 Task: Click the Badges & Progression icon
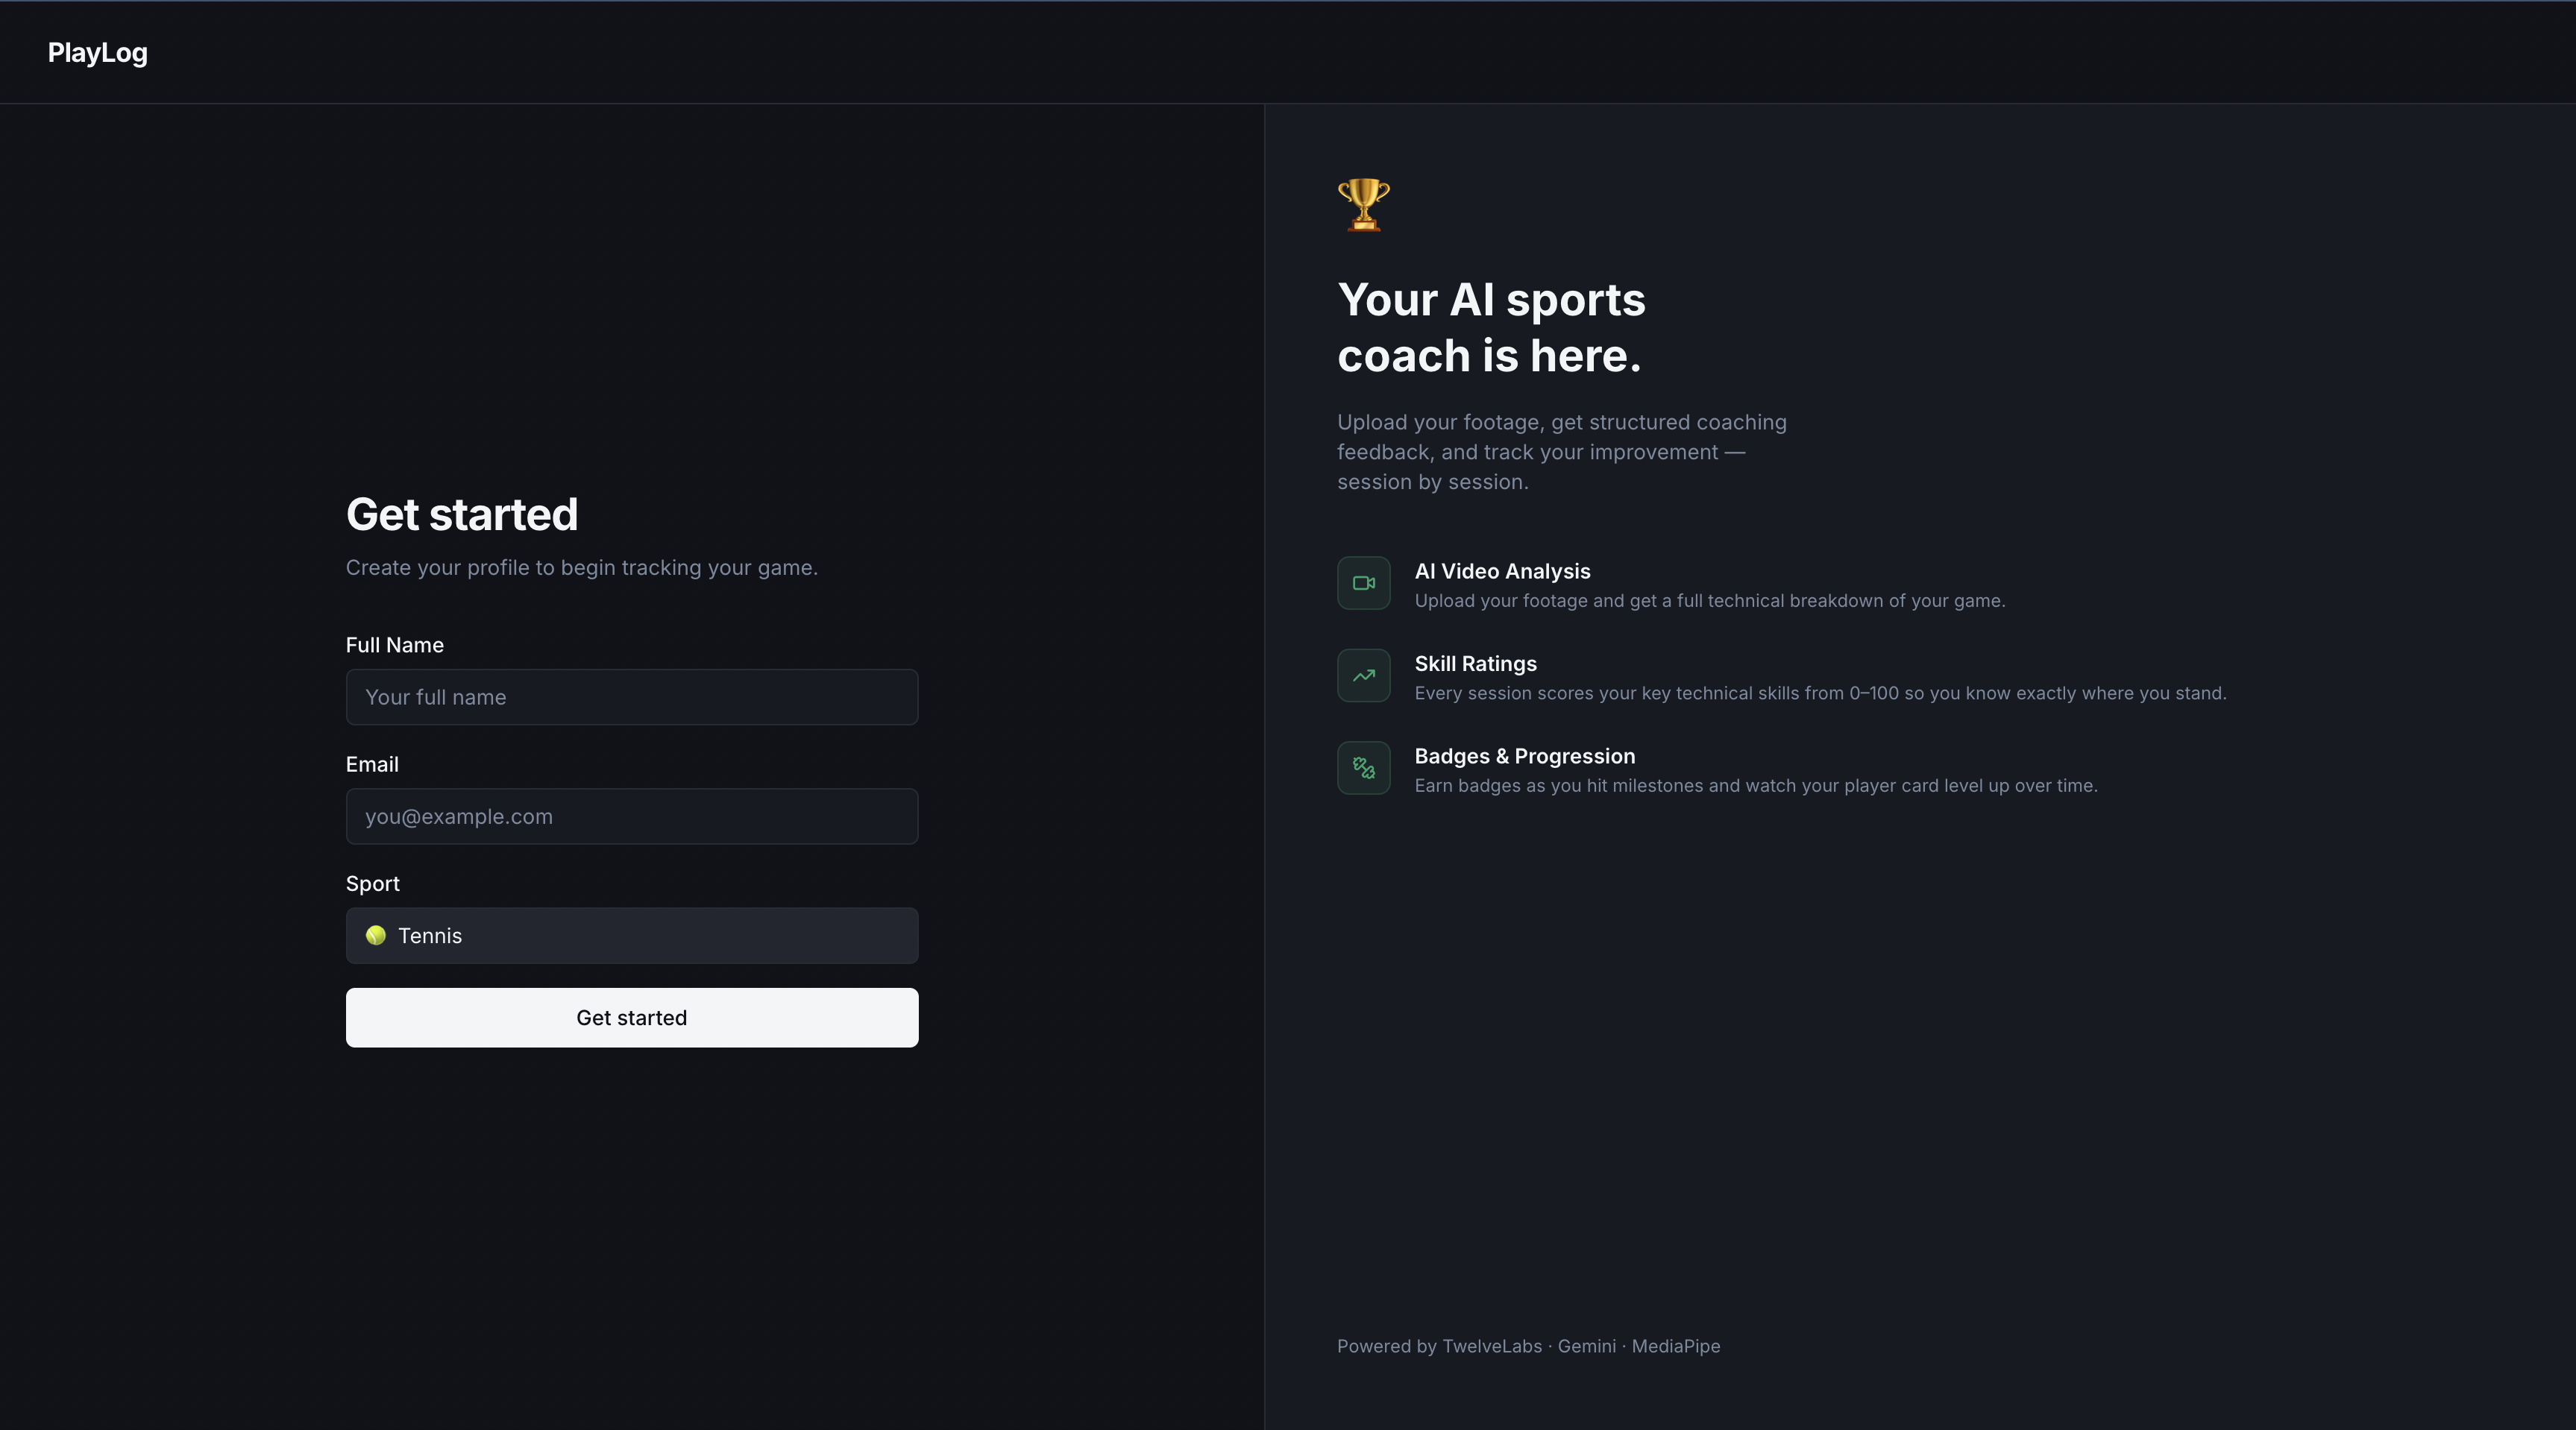(x=1363, y=768)
